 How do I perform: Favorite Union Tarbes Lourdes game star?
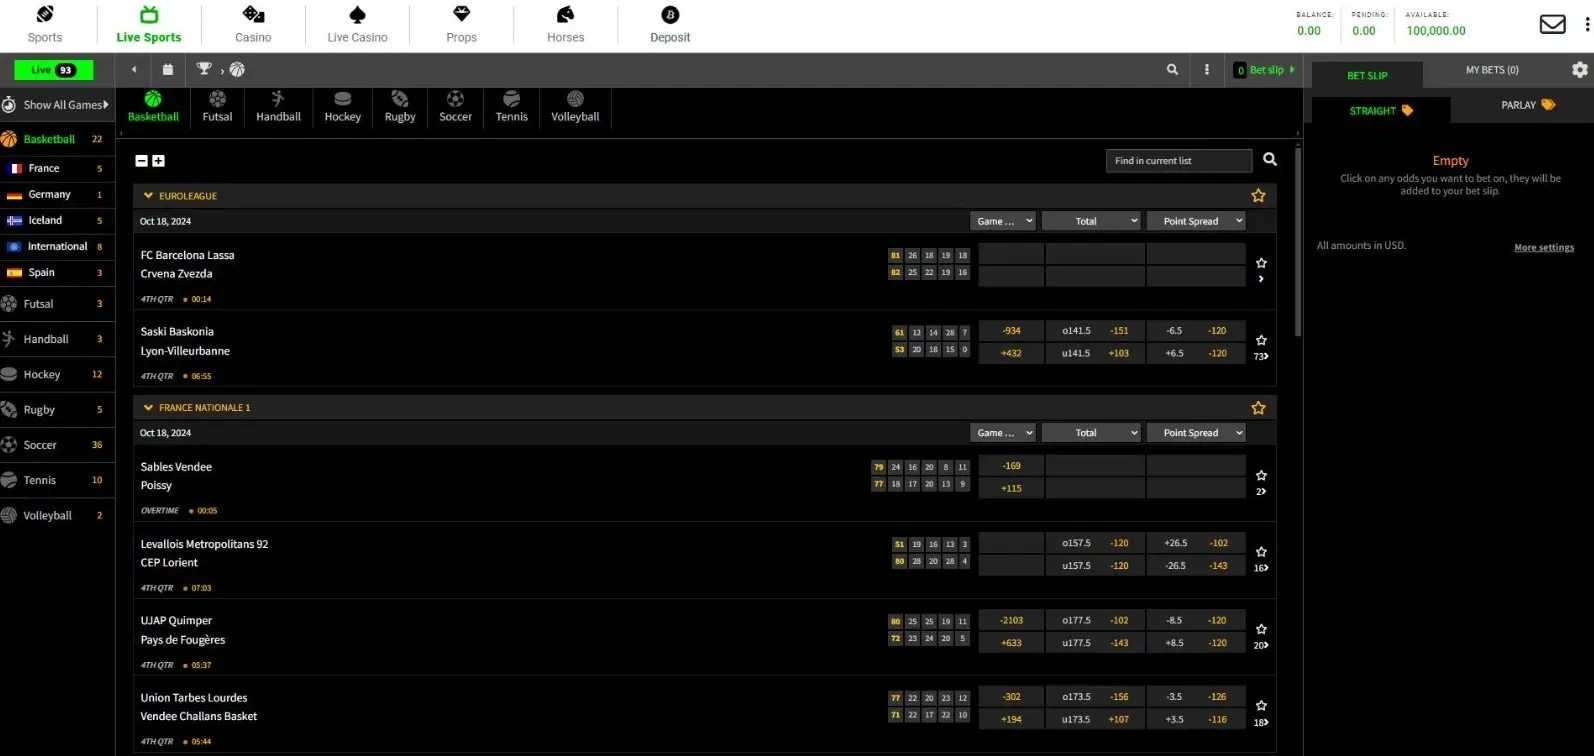[x=1261, y=706]
